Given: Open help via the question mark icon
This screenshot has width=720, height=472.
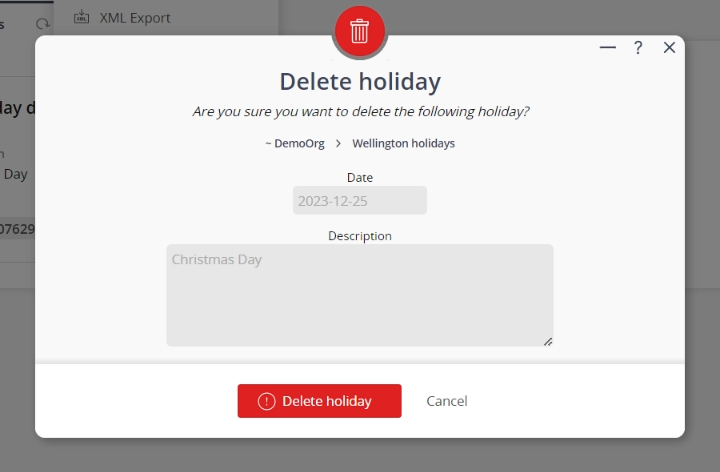Looking at the screenshot, I should click(x=638, y=47).
